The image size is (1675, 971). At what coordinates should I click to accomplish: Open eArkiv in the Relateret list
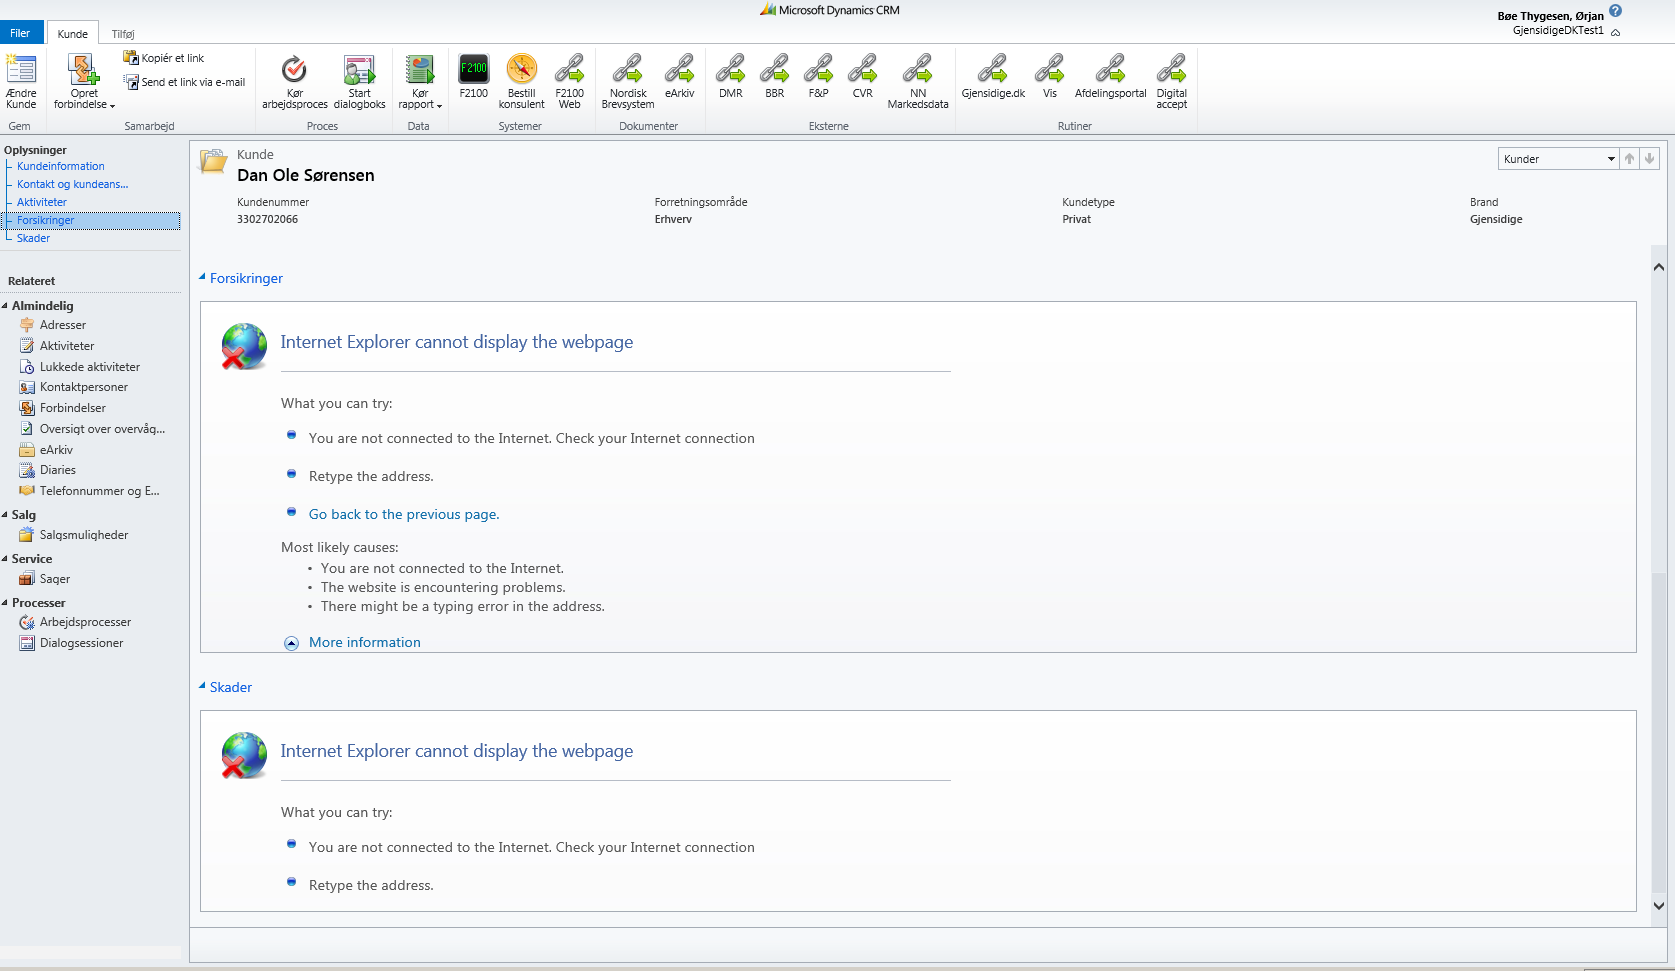click(56, 450)
